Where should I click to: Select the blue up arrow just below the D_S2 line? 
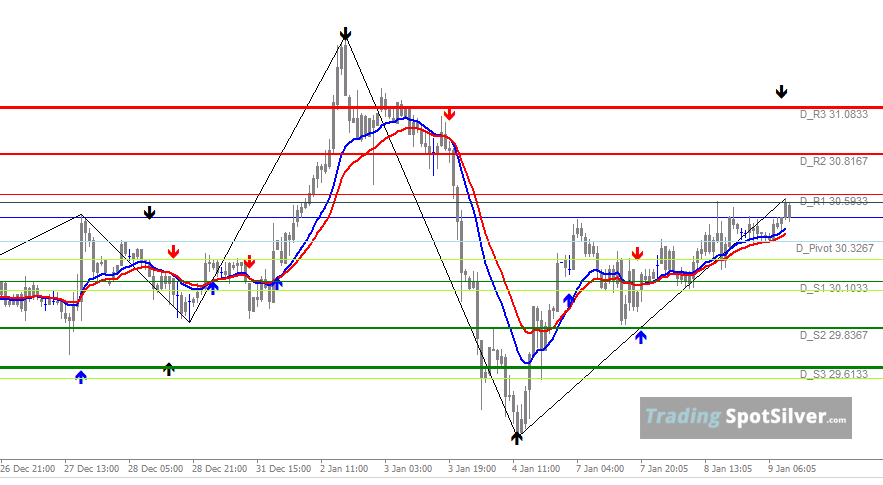click(641, 337)
